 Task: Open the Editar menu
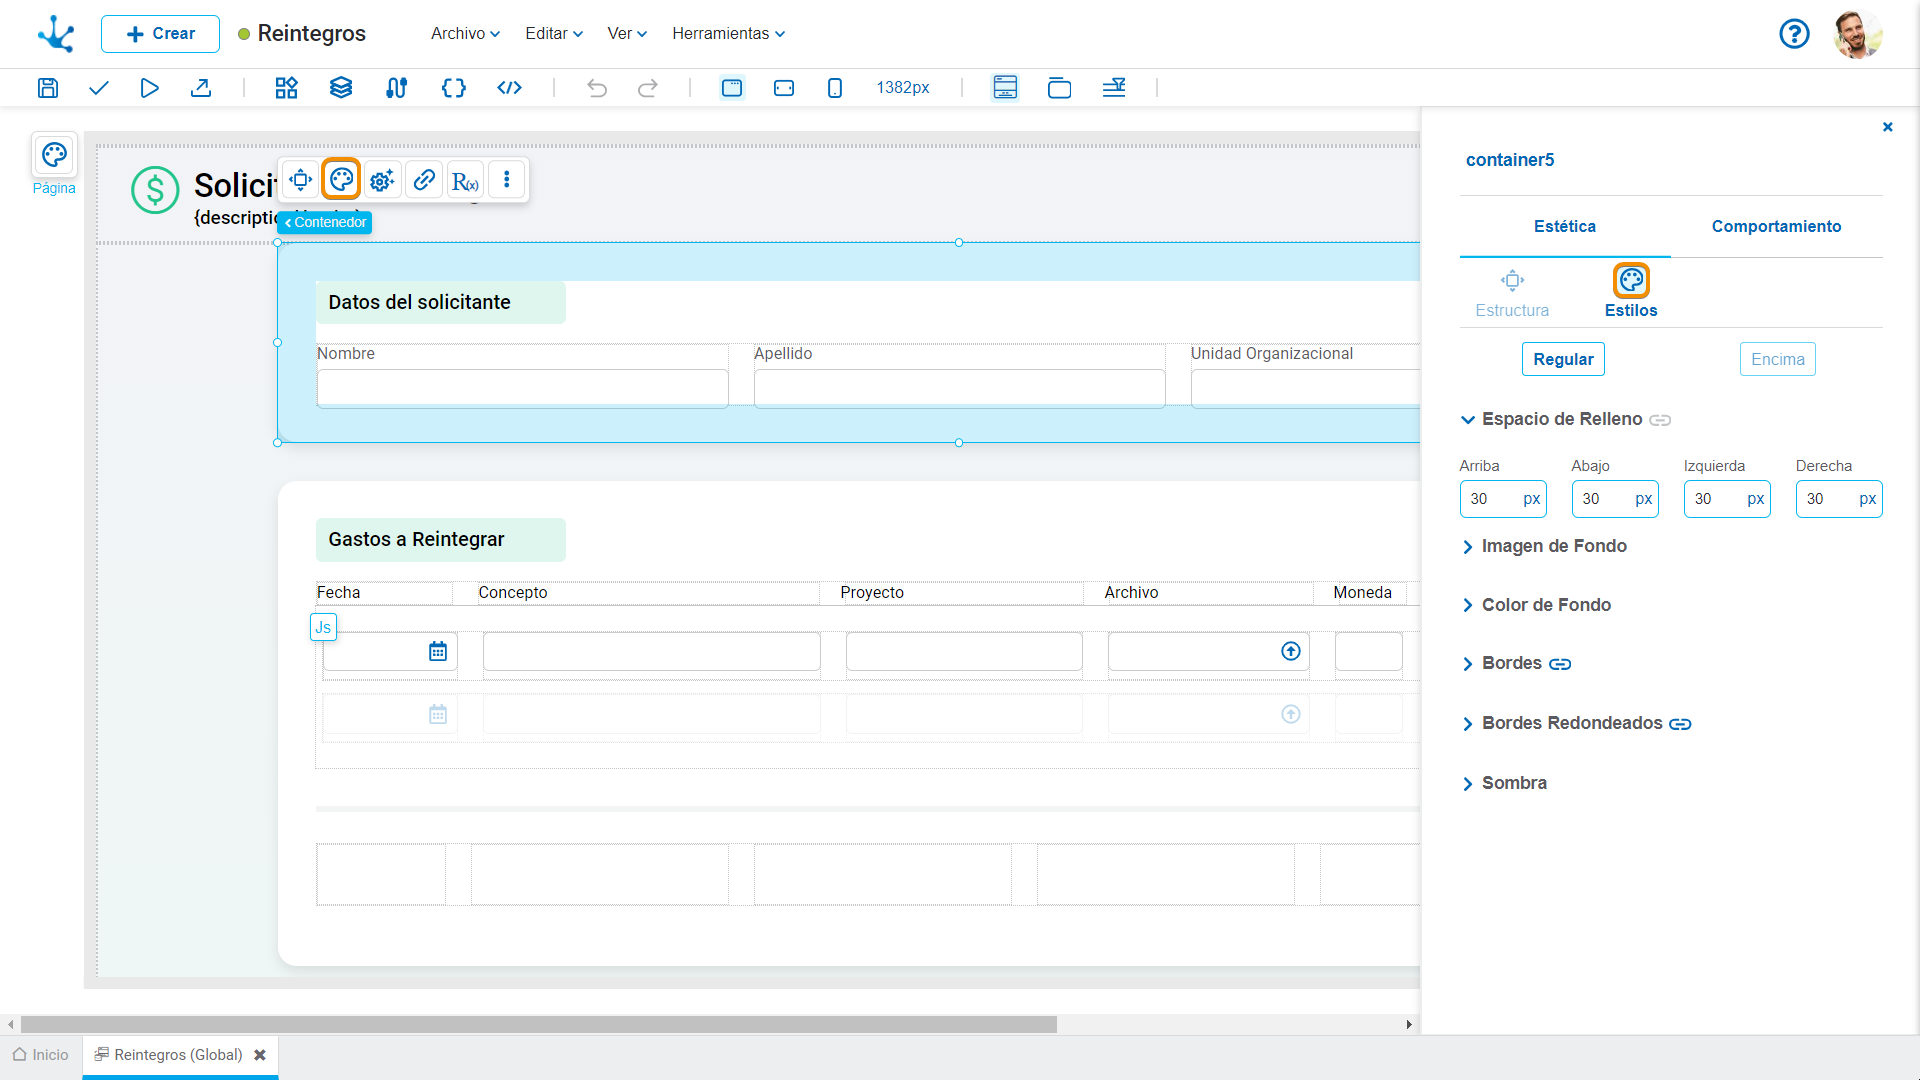(x=554, y=34)
